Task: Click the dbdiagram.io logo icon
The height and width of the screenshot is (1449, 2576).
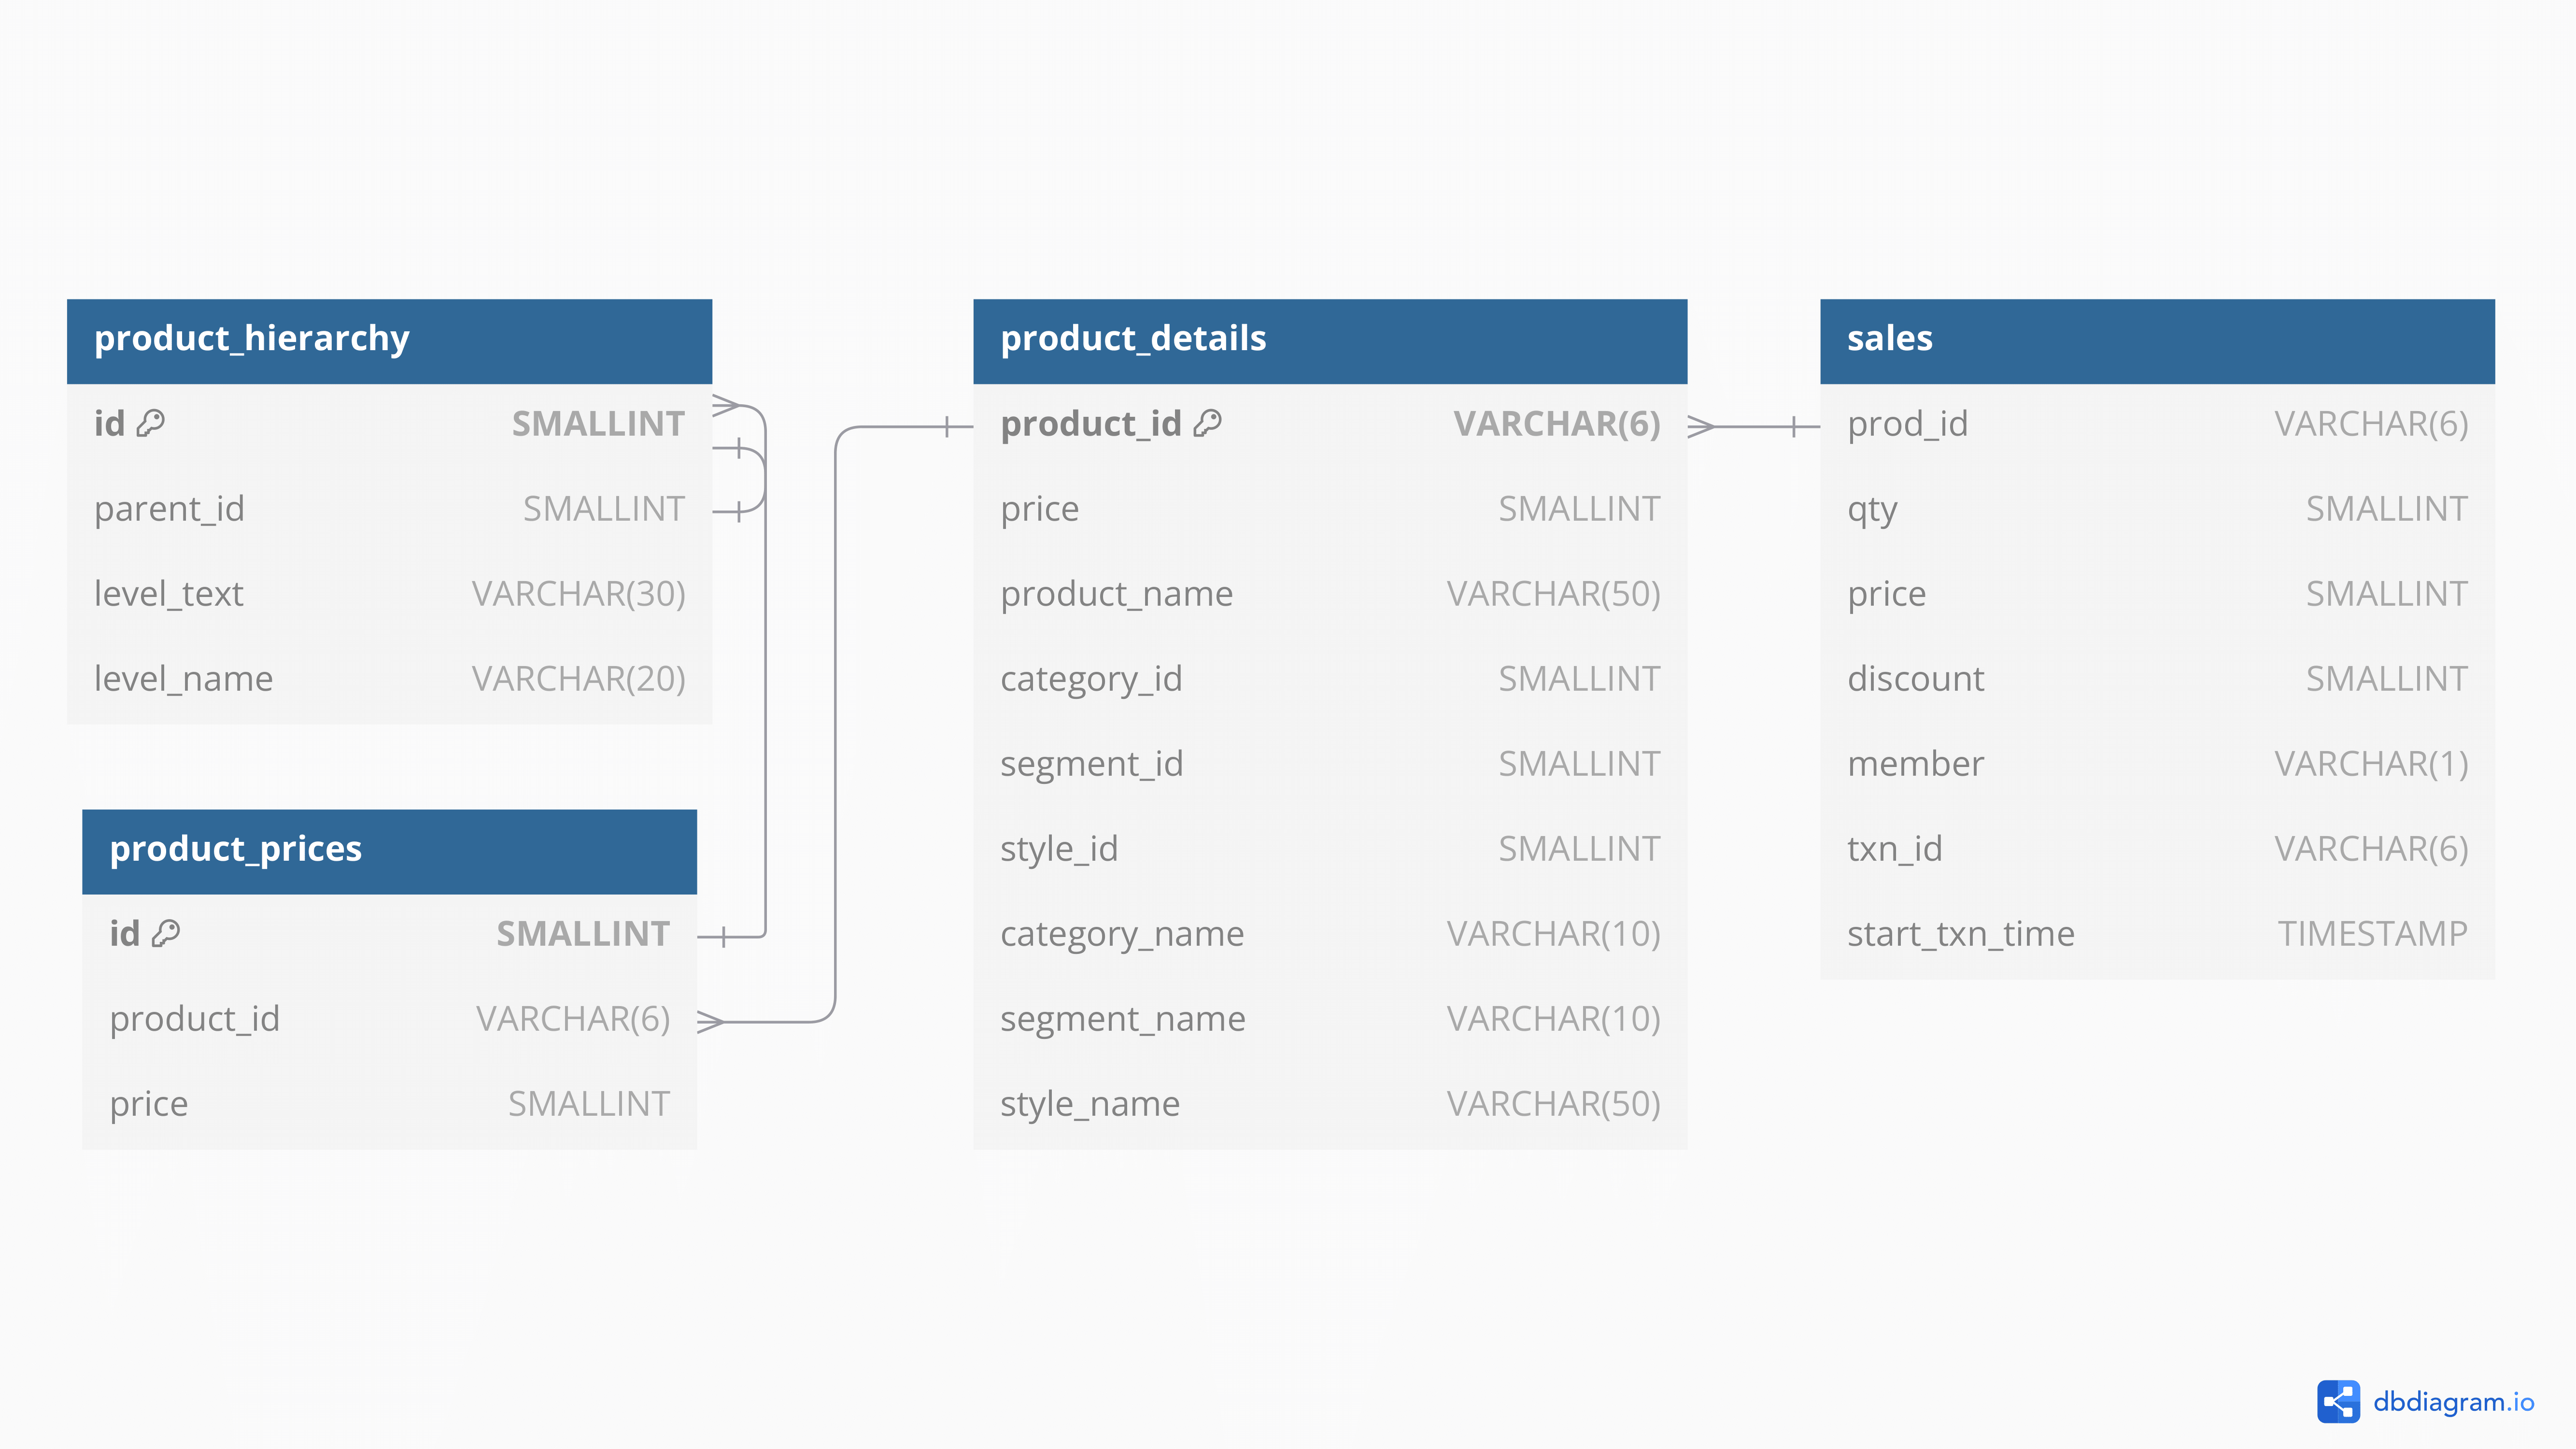Action: pyautogui.click(x=2337, y=1401)
